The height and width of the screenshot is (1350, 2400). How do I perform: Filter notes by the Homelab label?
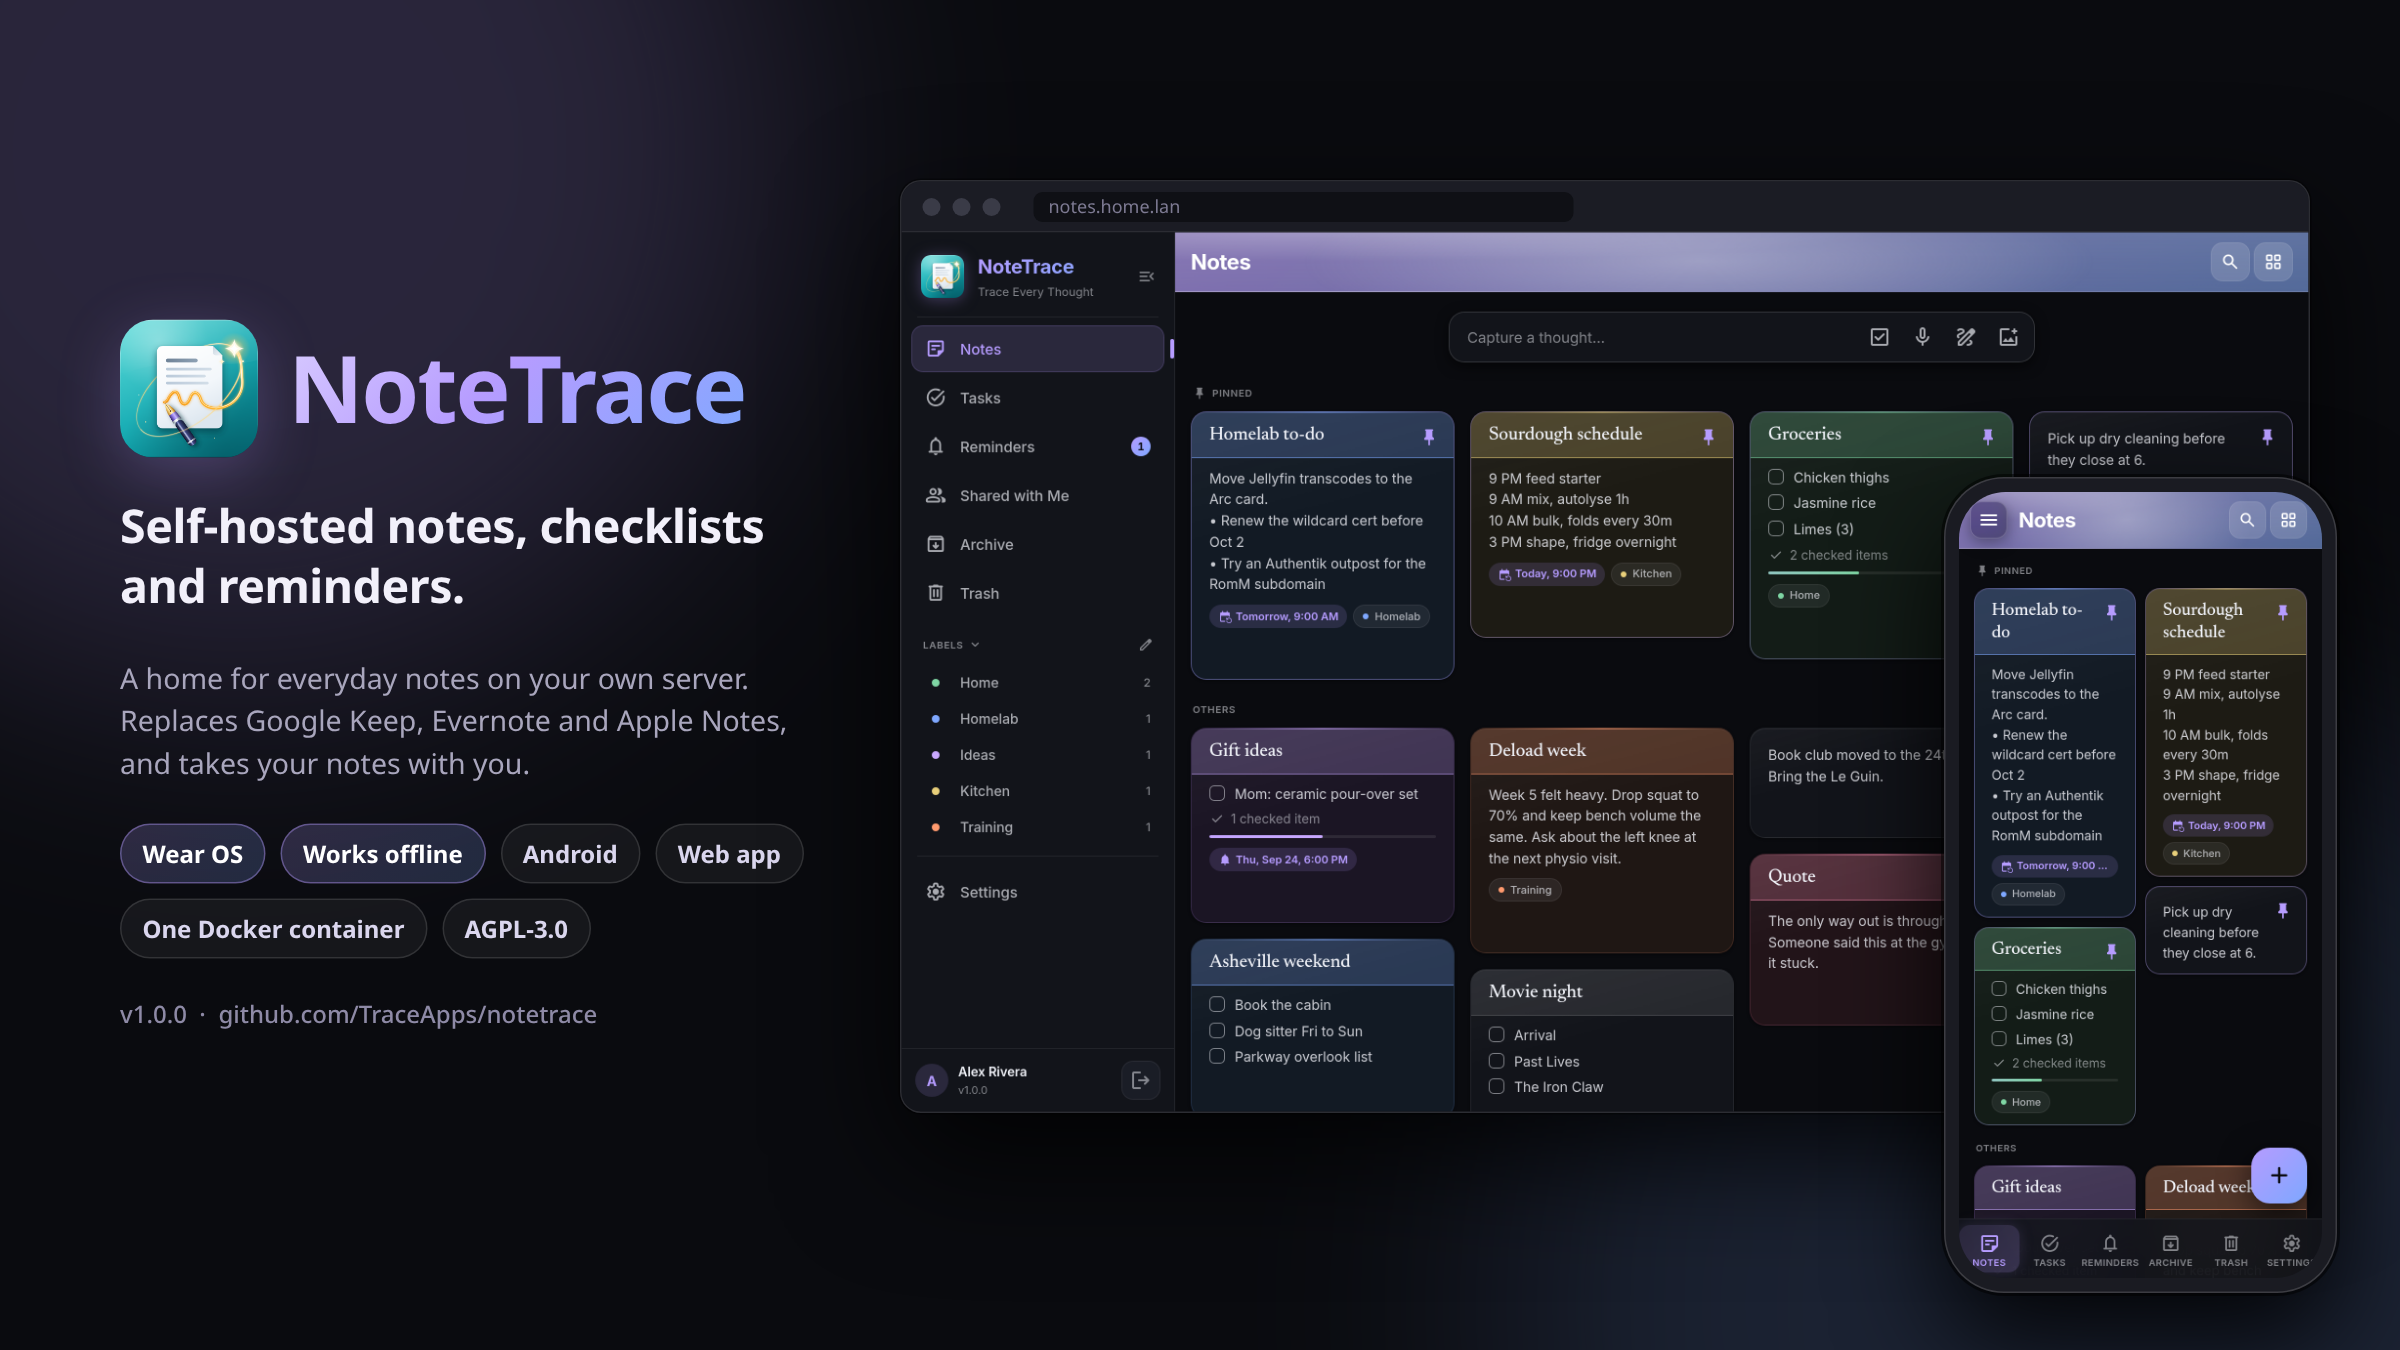(x=1037, y=719)
